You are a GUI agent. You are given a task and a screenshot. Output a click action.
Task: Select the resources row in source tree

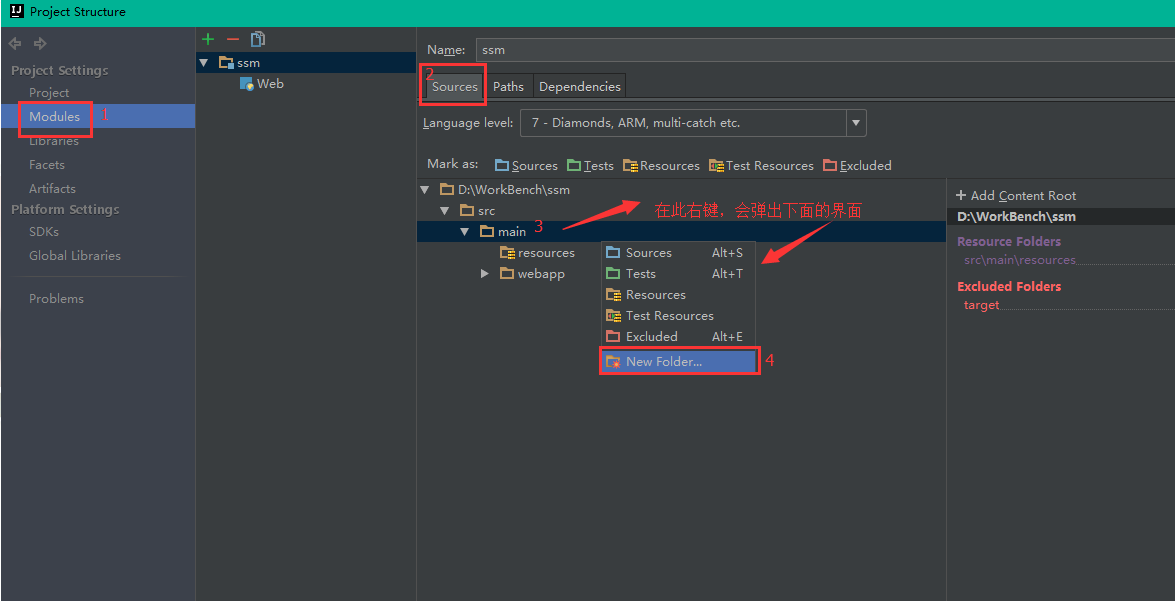[x=546, y=253]
